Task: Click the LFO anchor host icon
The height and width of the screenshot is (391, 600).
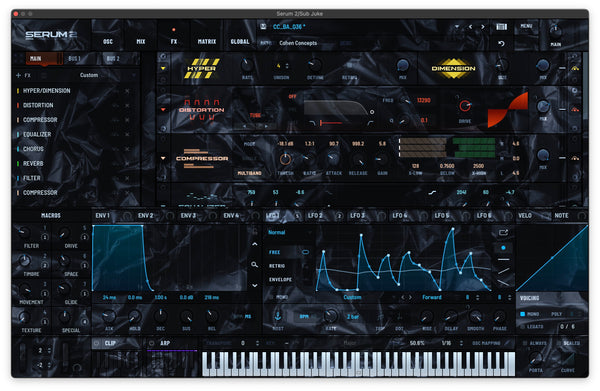Action: pyautogui.click(x=278, y=316)
